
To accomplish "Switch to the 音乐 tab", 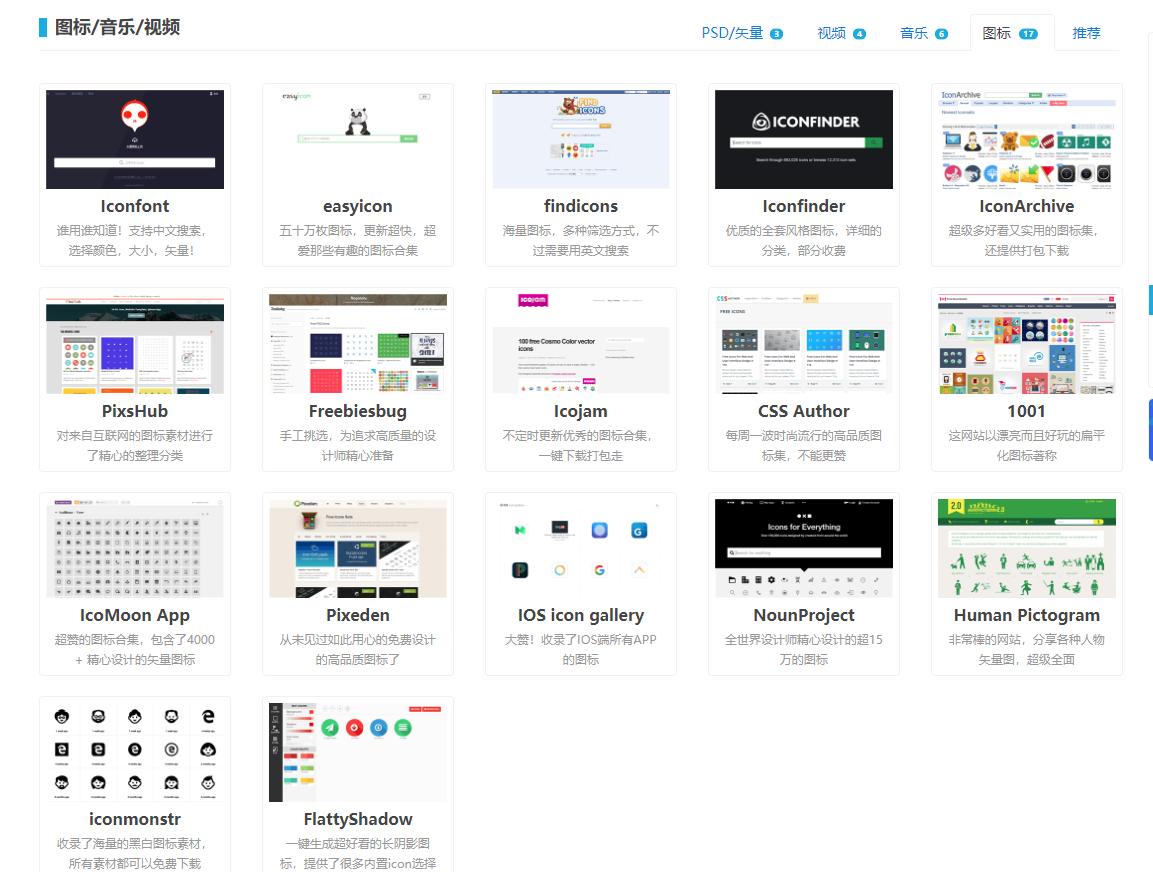I will tap(912, 32).
